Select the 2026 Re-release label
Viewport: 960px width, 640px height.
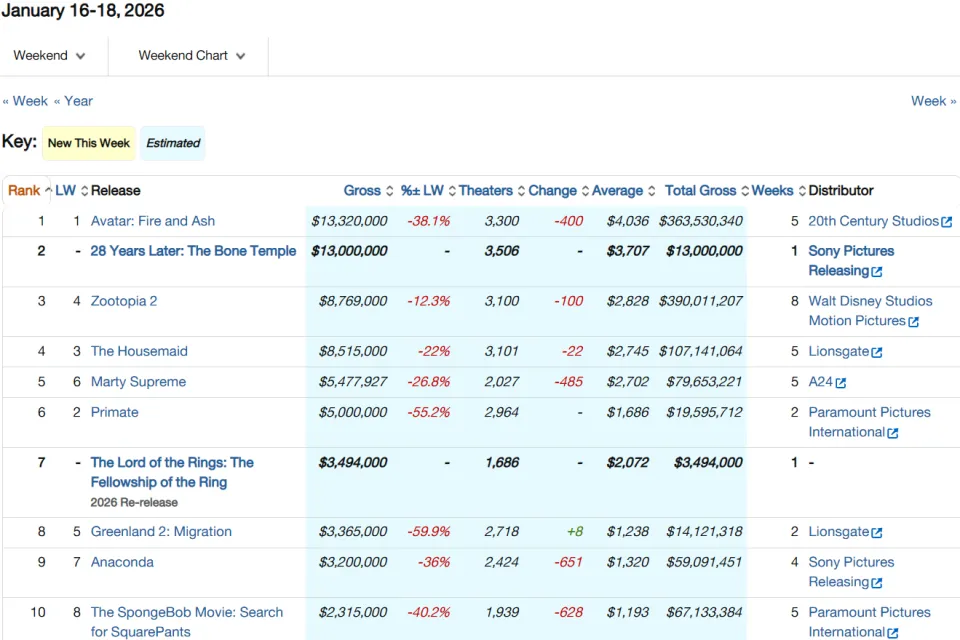134,502
